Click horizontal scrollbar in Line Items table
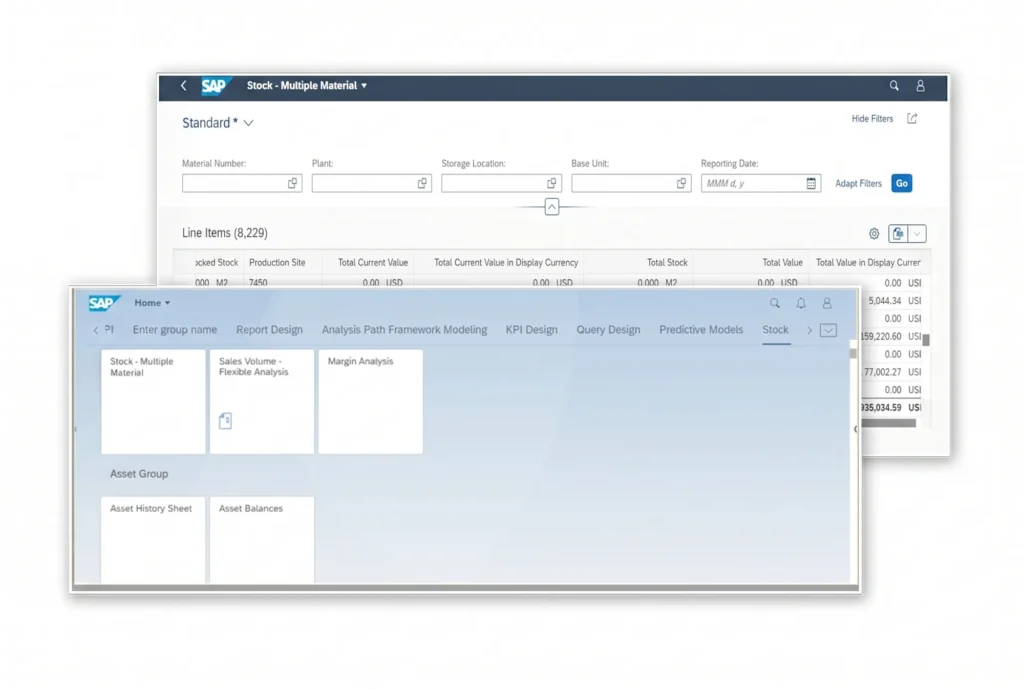This screenshot has width=1024, height=690. (x=889, y=423)
